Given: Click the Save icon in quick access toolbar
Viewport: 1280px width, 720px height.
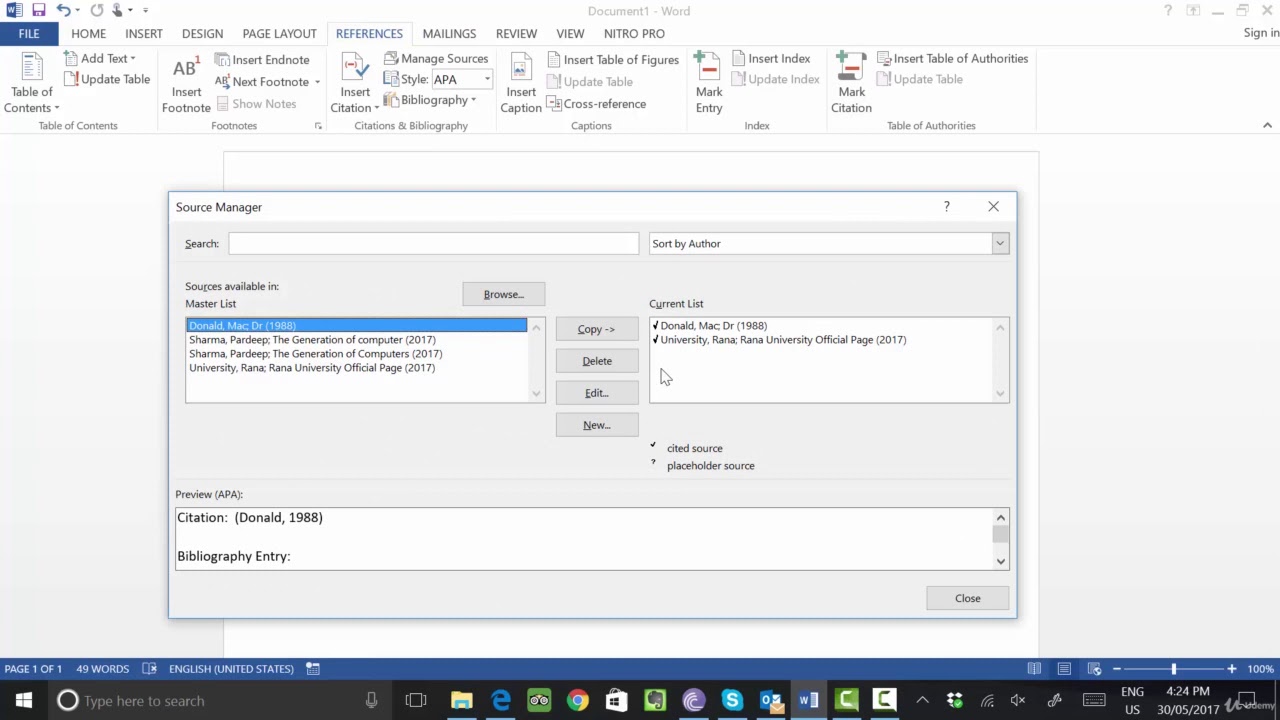Looking at the screenshot, I should coord(39,11).
